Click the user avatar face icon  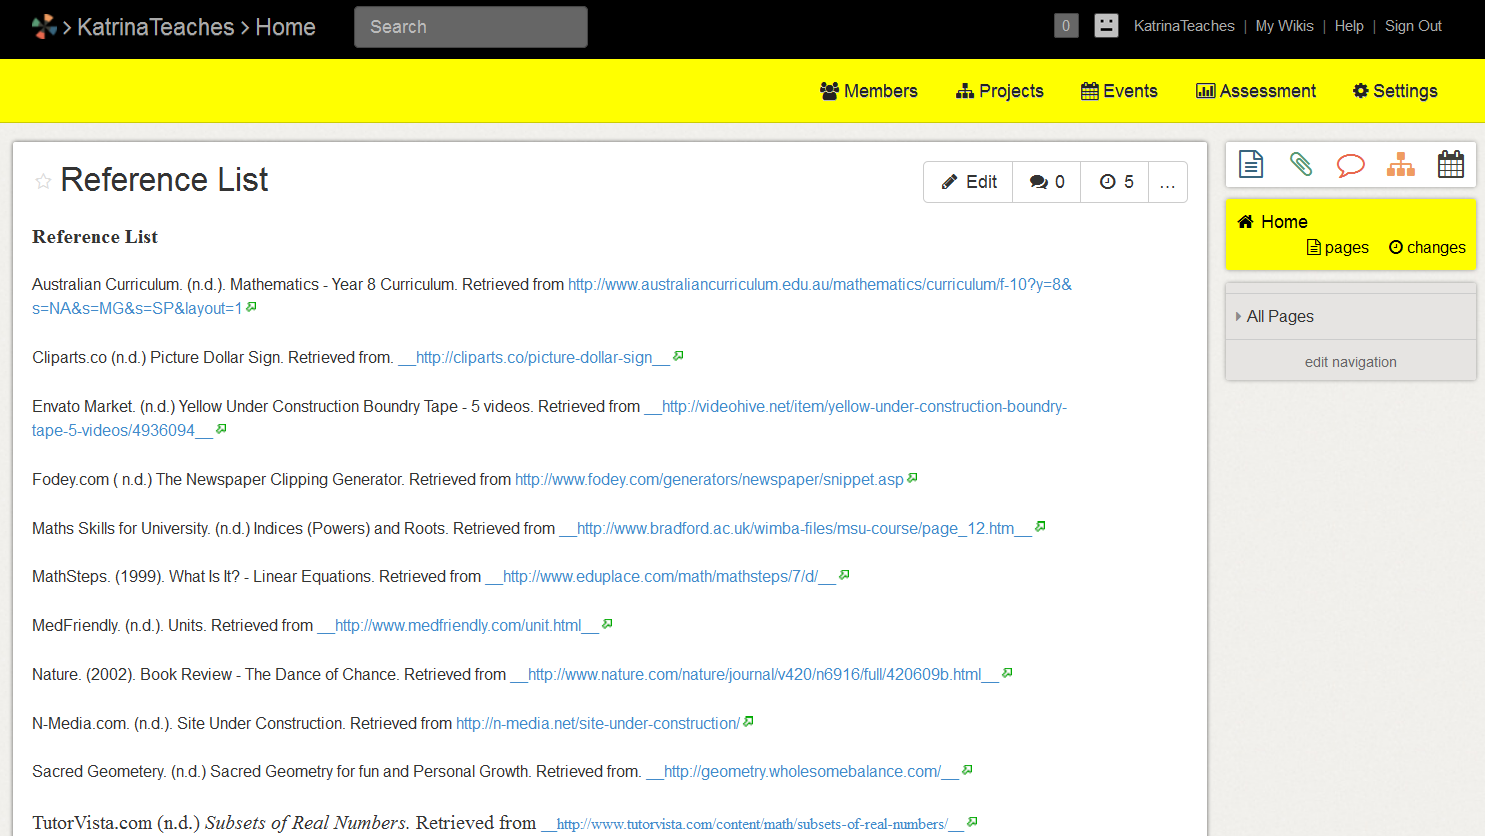coord(1106,26)
